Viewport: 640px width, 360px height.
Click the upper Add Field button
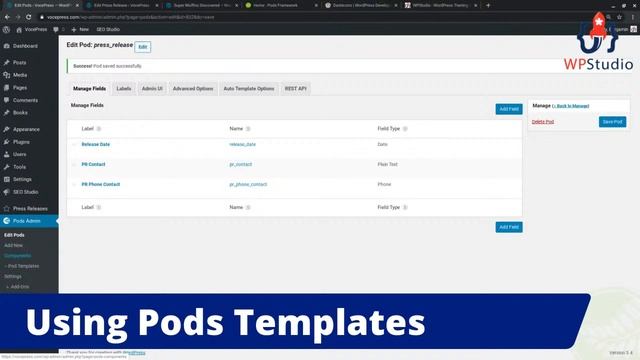pos(509,109)
